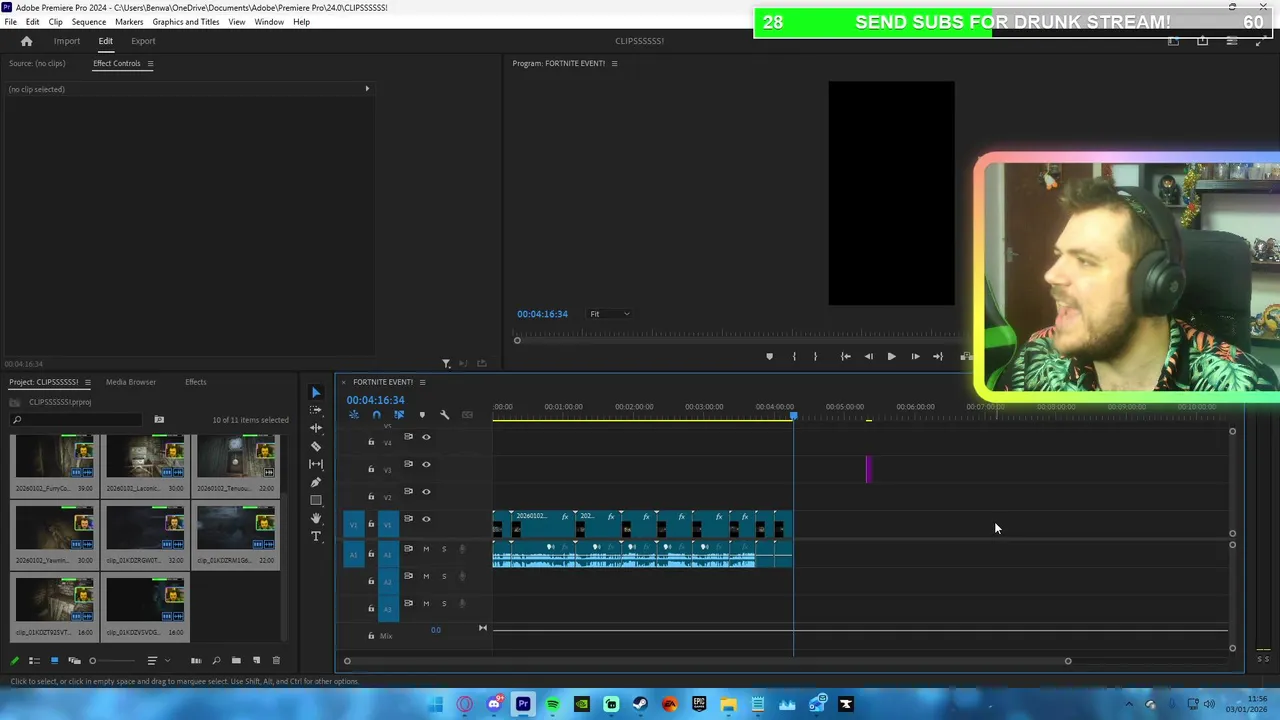The width and height of the screenshot is (1280, 720).
Task: Click Add Marker in Program monitor
Action: (769, 356)
